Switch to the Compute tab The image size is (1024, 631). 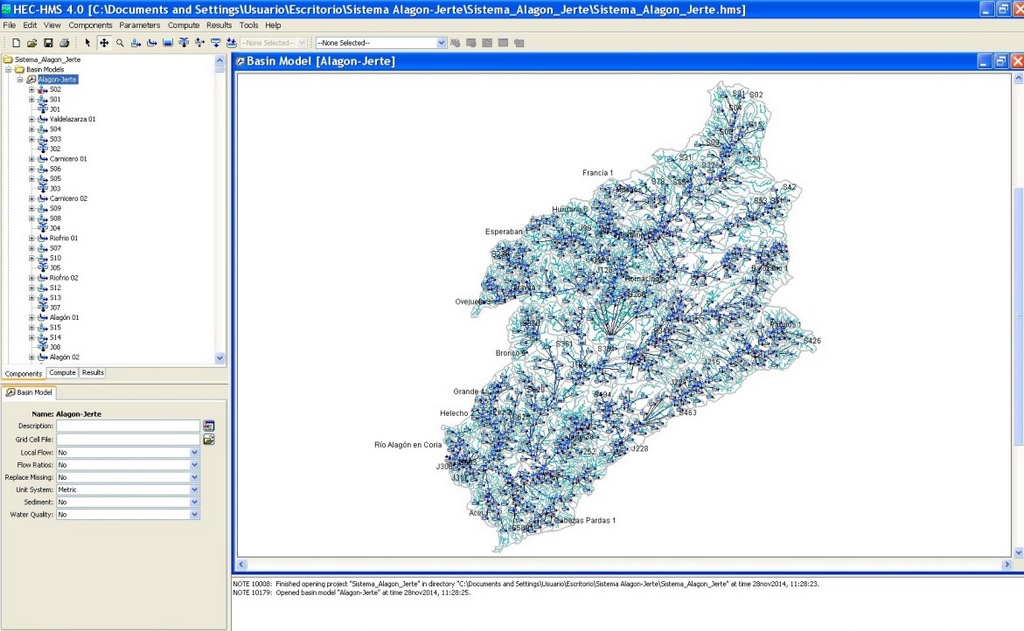[62, 373]
